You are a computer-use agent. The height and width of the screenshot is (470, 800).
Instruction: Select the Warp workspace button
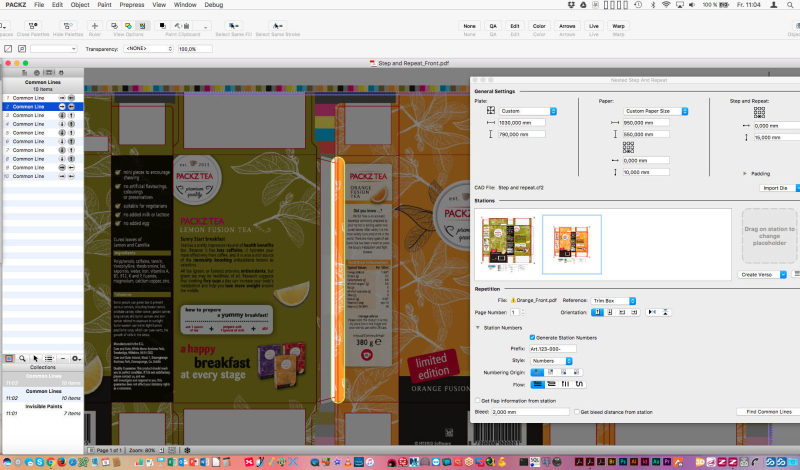(x=618, y=26)
